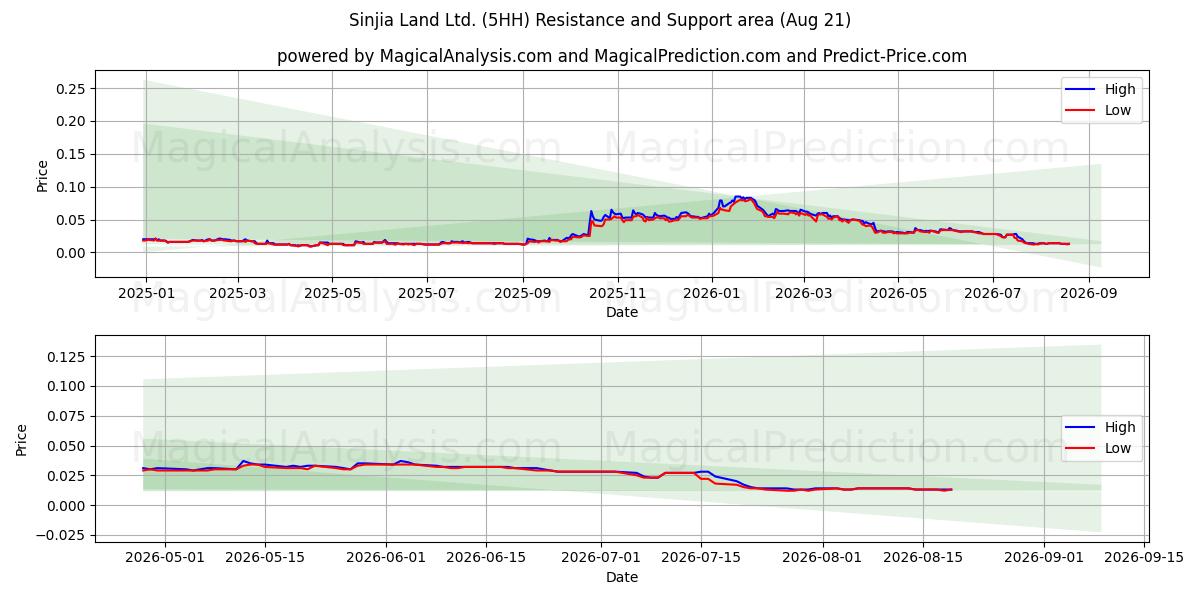Click the '0.075' price tick in bottom chart
This screenshot has height=600, width=1200.
[x=68, y=416]
